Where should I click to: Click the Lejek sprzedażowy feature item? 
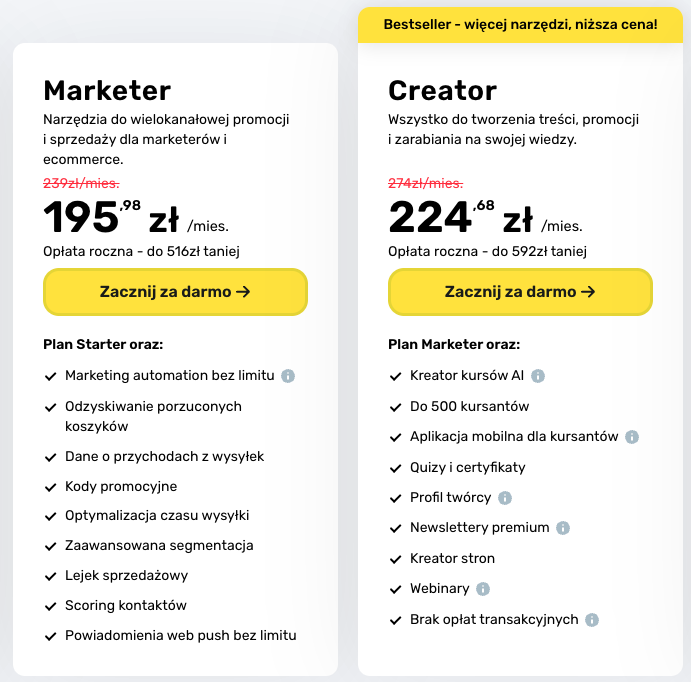pyautogui.click(x=126, y=575)
